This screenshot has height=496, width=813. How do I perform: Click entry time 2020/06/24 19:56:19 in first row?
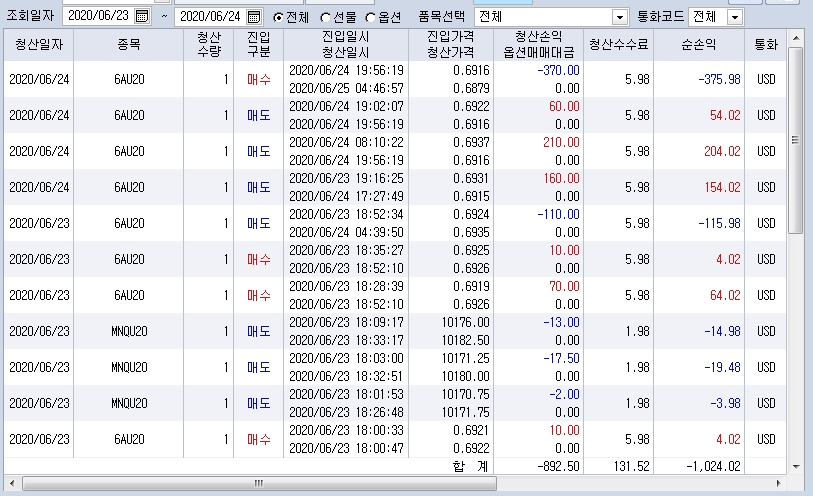(x=346, y=70)
